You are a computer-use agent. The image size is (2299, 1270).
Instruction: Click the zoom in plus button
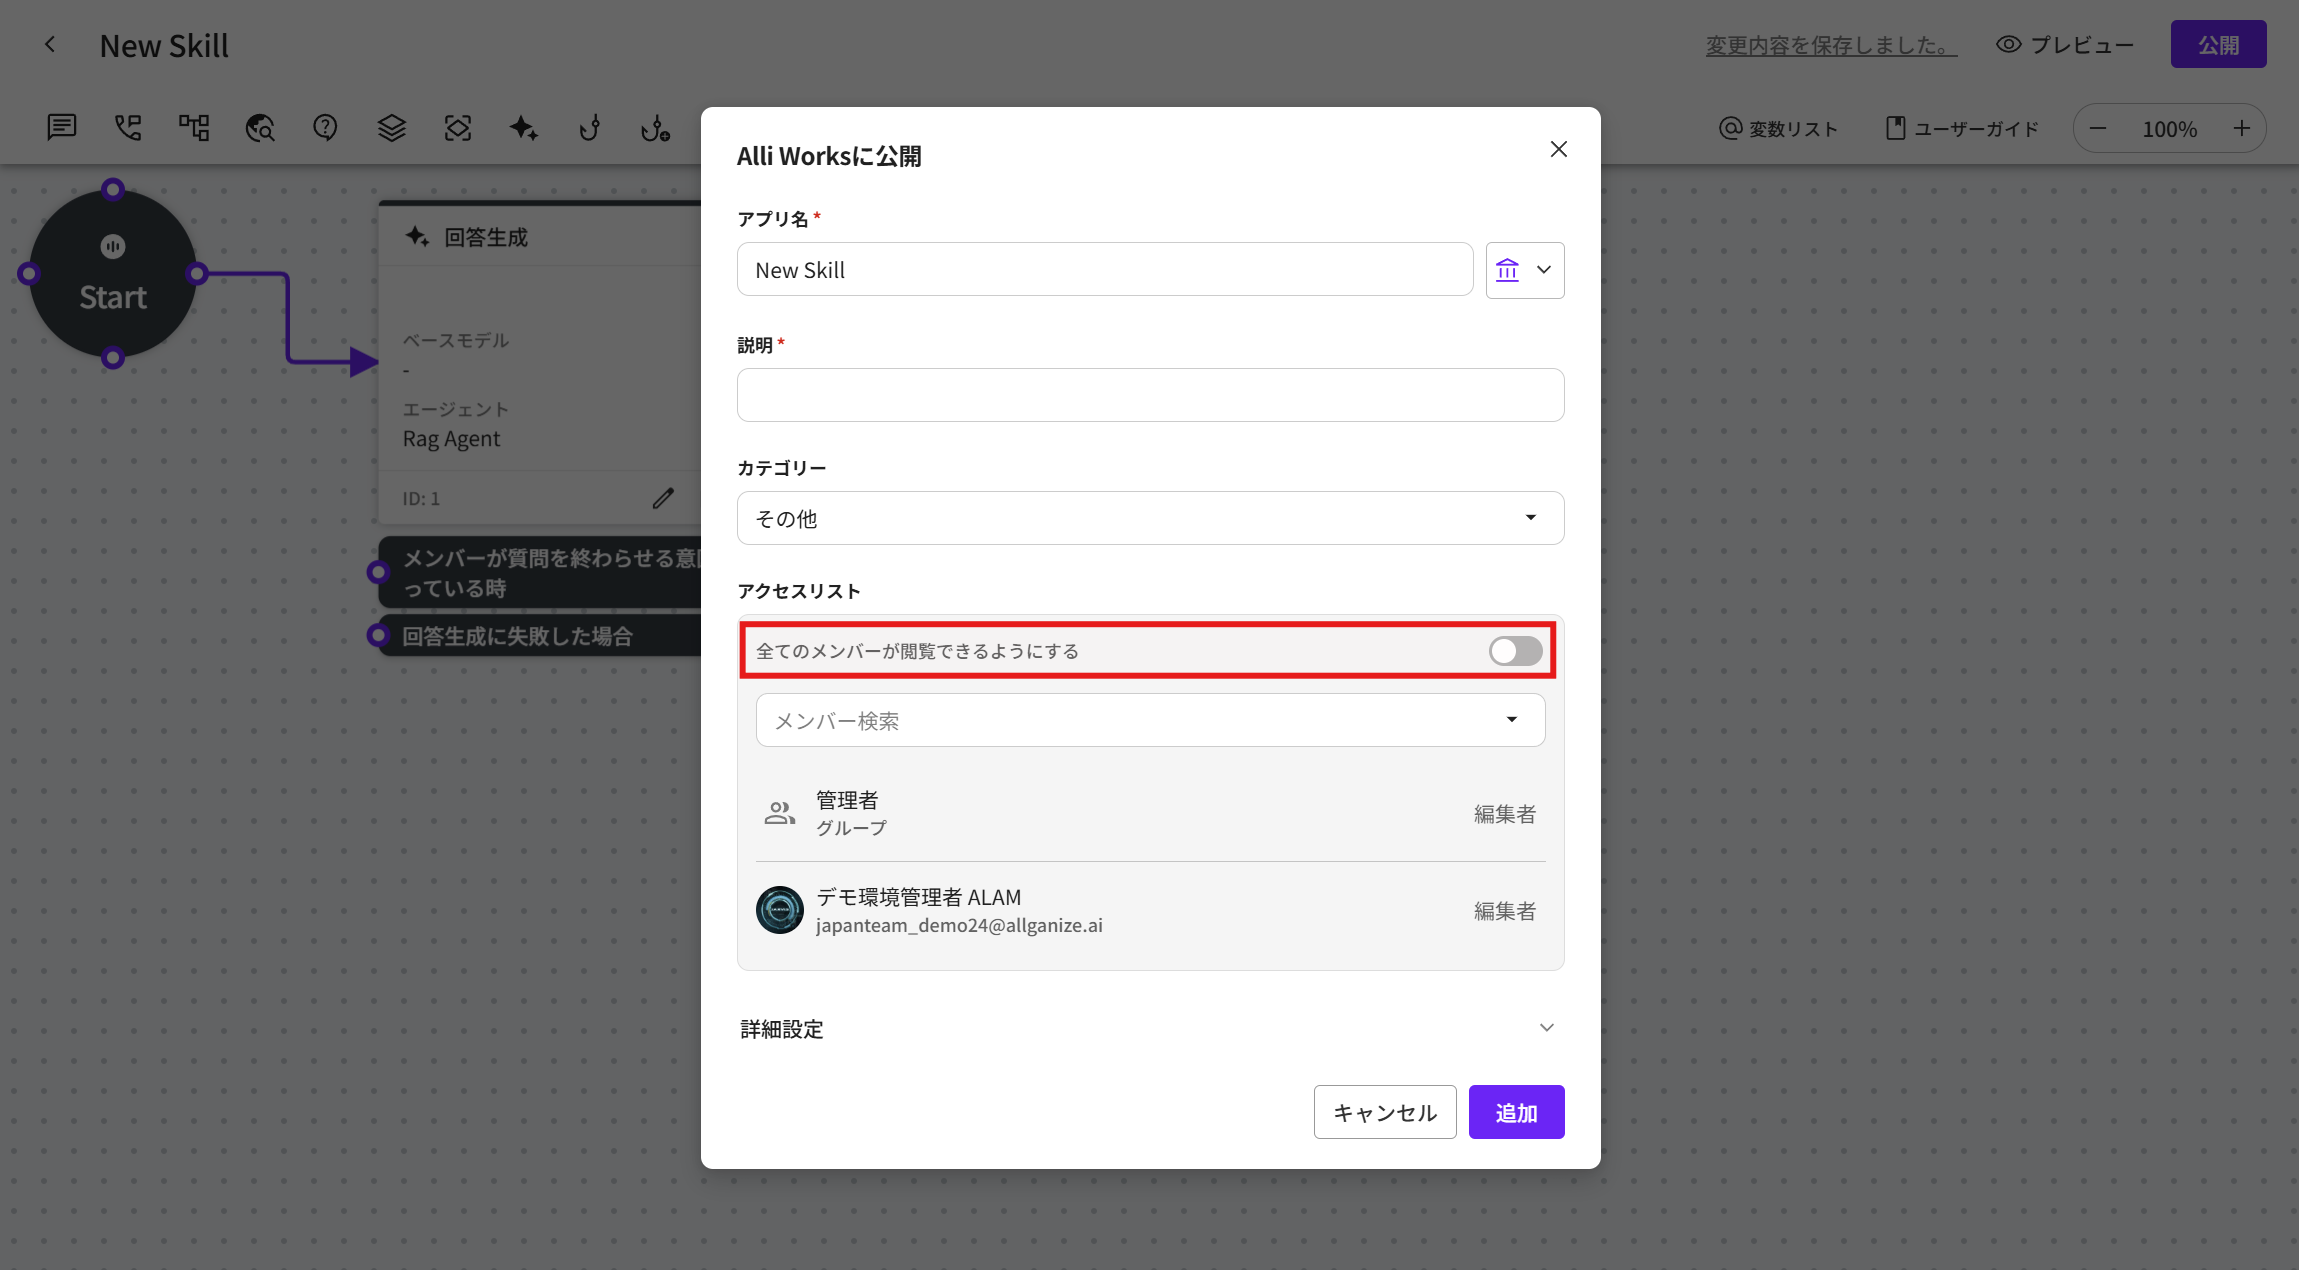pos(2241,128)
